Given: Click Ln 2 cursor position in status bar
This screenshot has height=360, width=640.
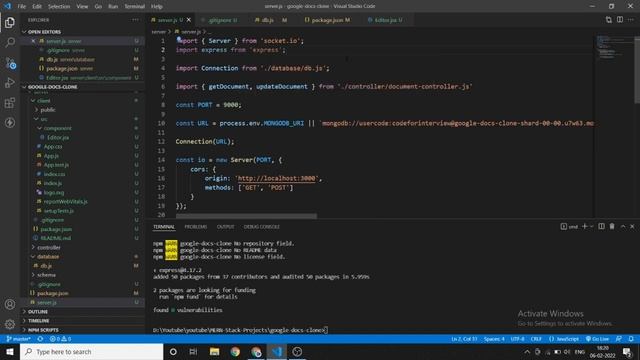Looking at the screenshot, I should coord(464,339).
